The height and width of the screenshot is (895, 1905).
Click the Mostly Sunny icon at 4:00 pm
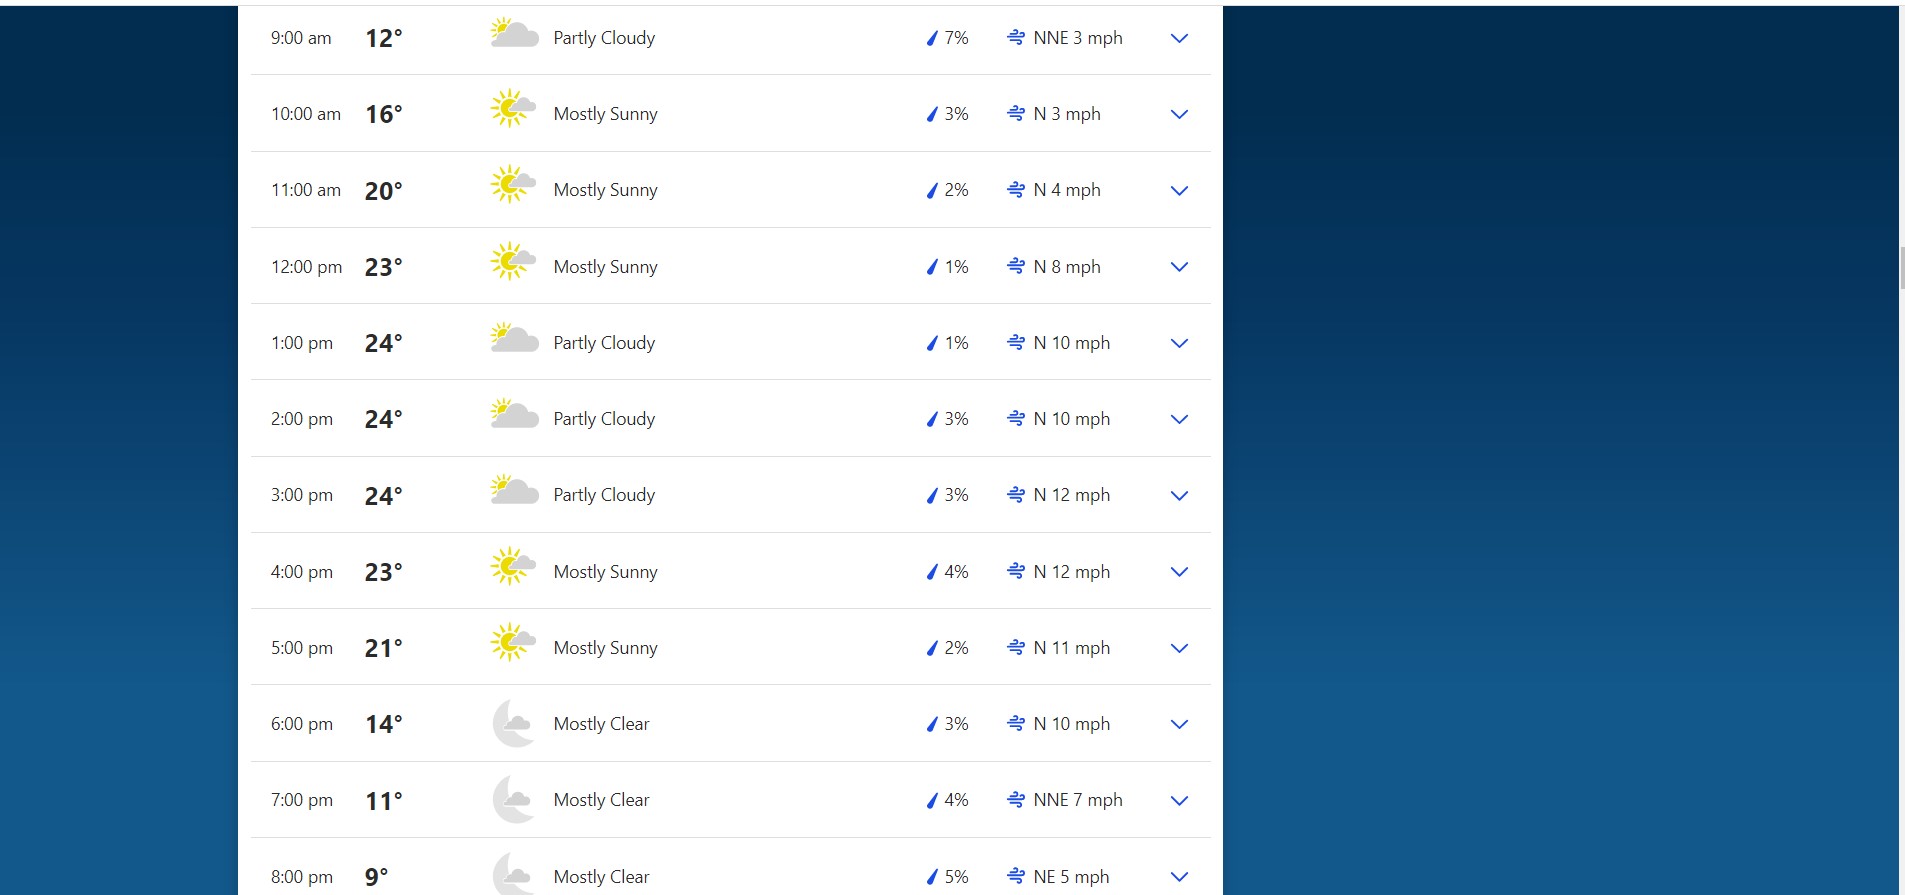pos(513,566)
